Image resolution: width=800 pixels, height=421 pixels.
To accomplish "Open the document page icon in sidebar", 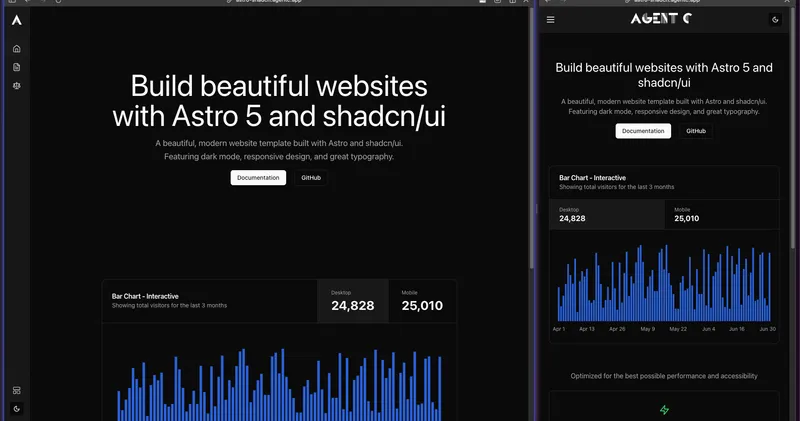I will [16, 67].
